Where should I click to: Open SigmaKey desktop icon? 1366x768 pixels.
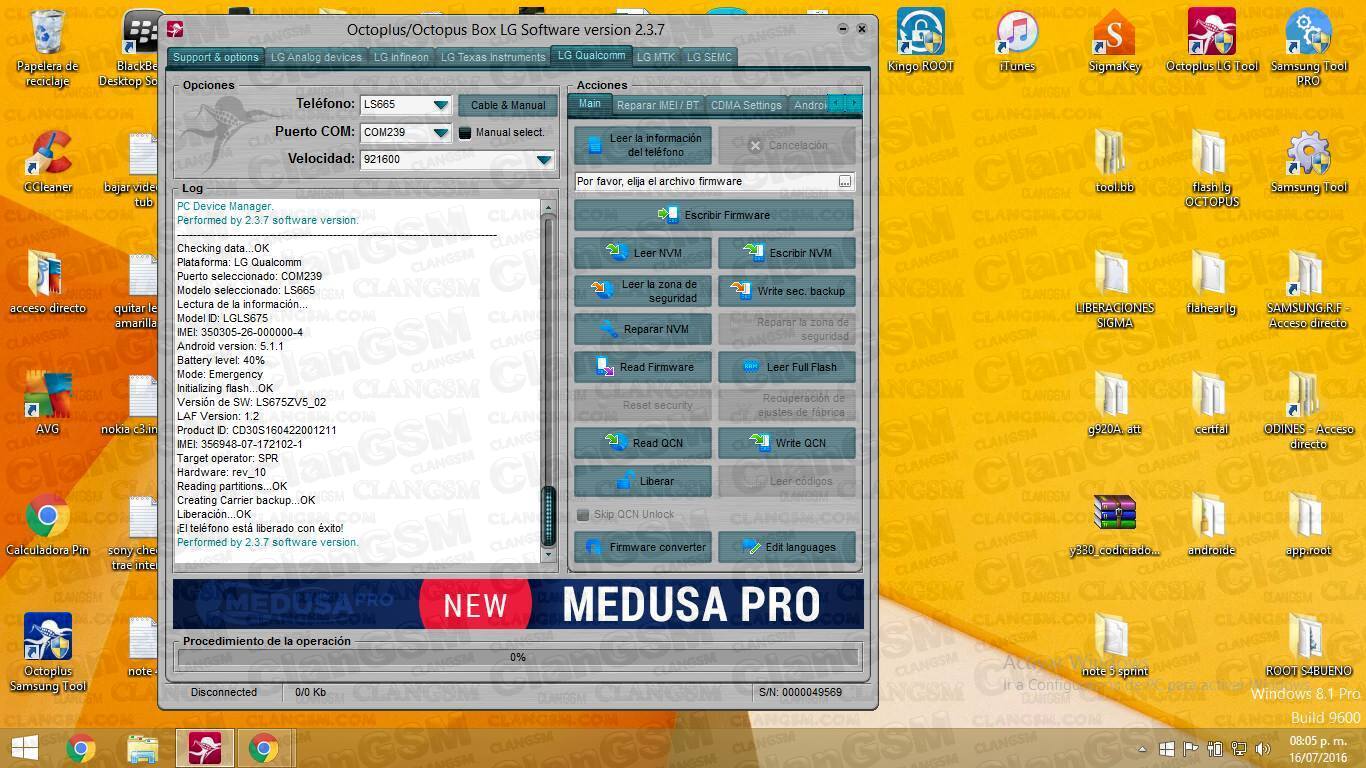1114,40
